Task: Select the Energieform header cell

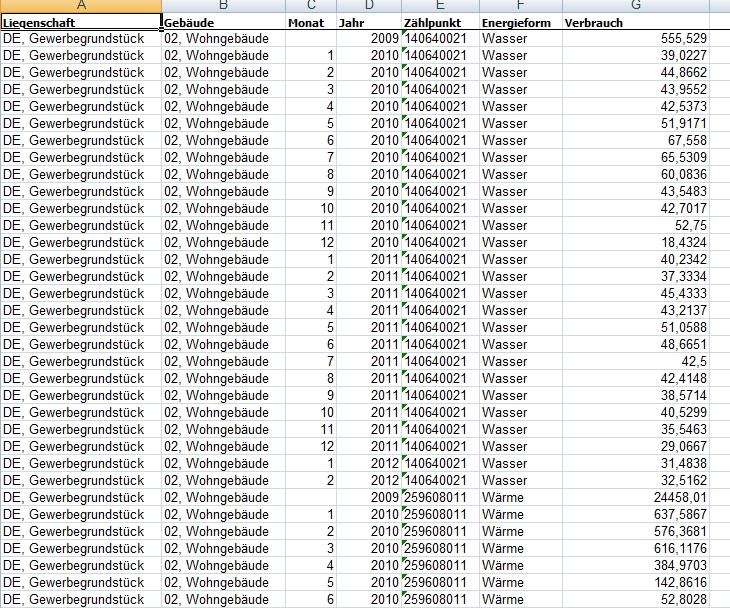Action: click(519, 22)
